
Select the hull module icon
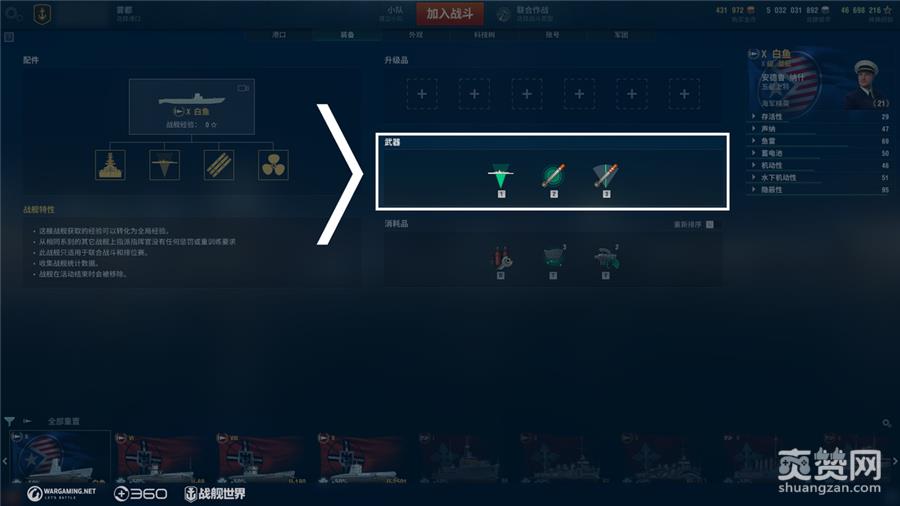tap(110, 165)
